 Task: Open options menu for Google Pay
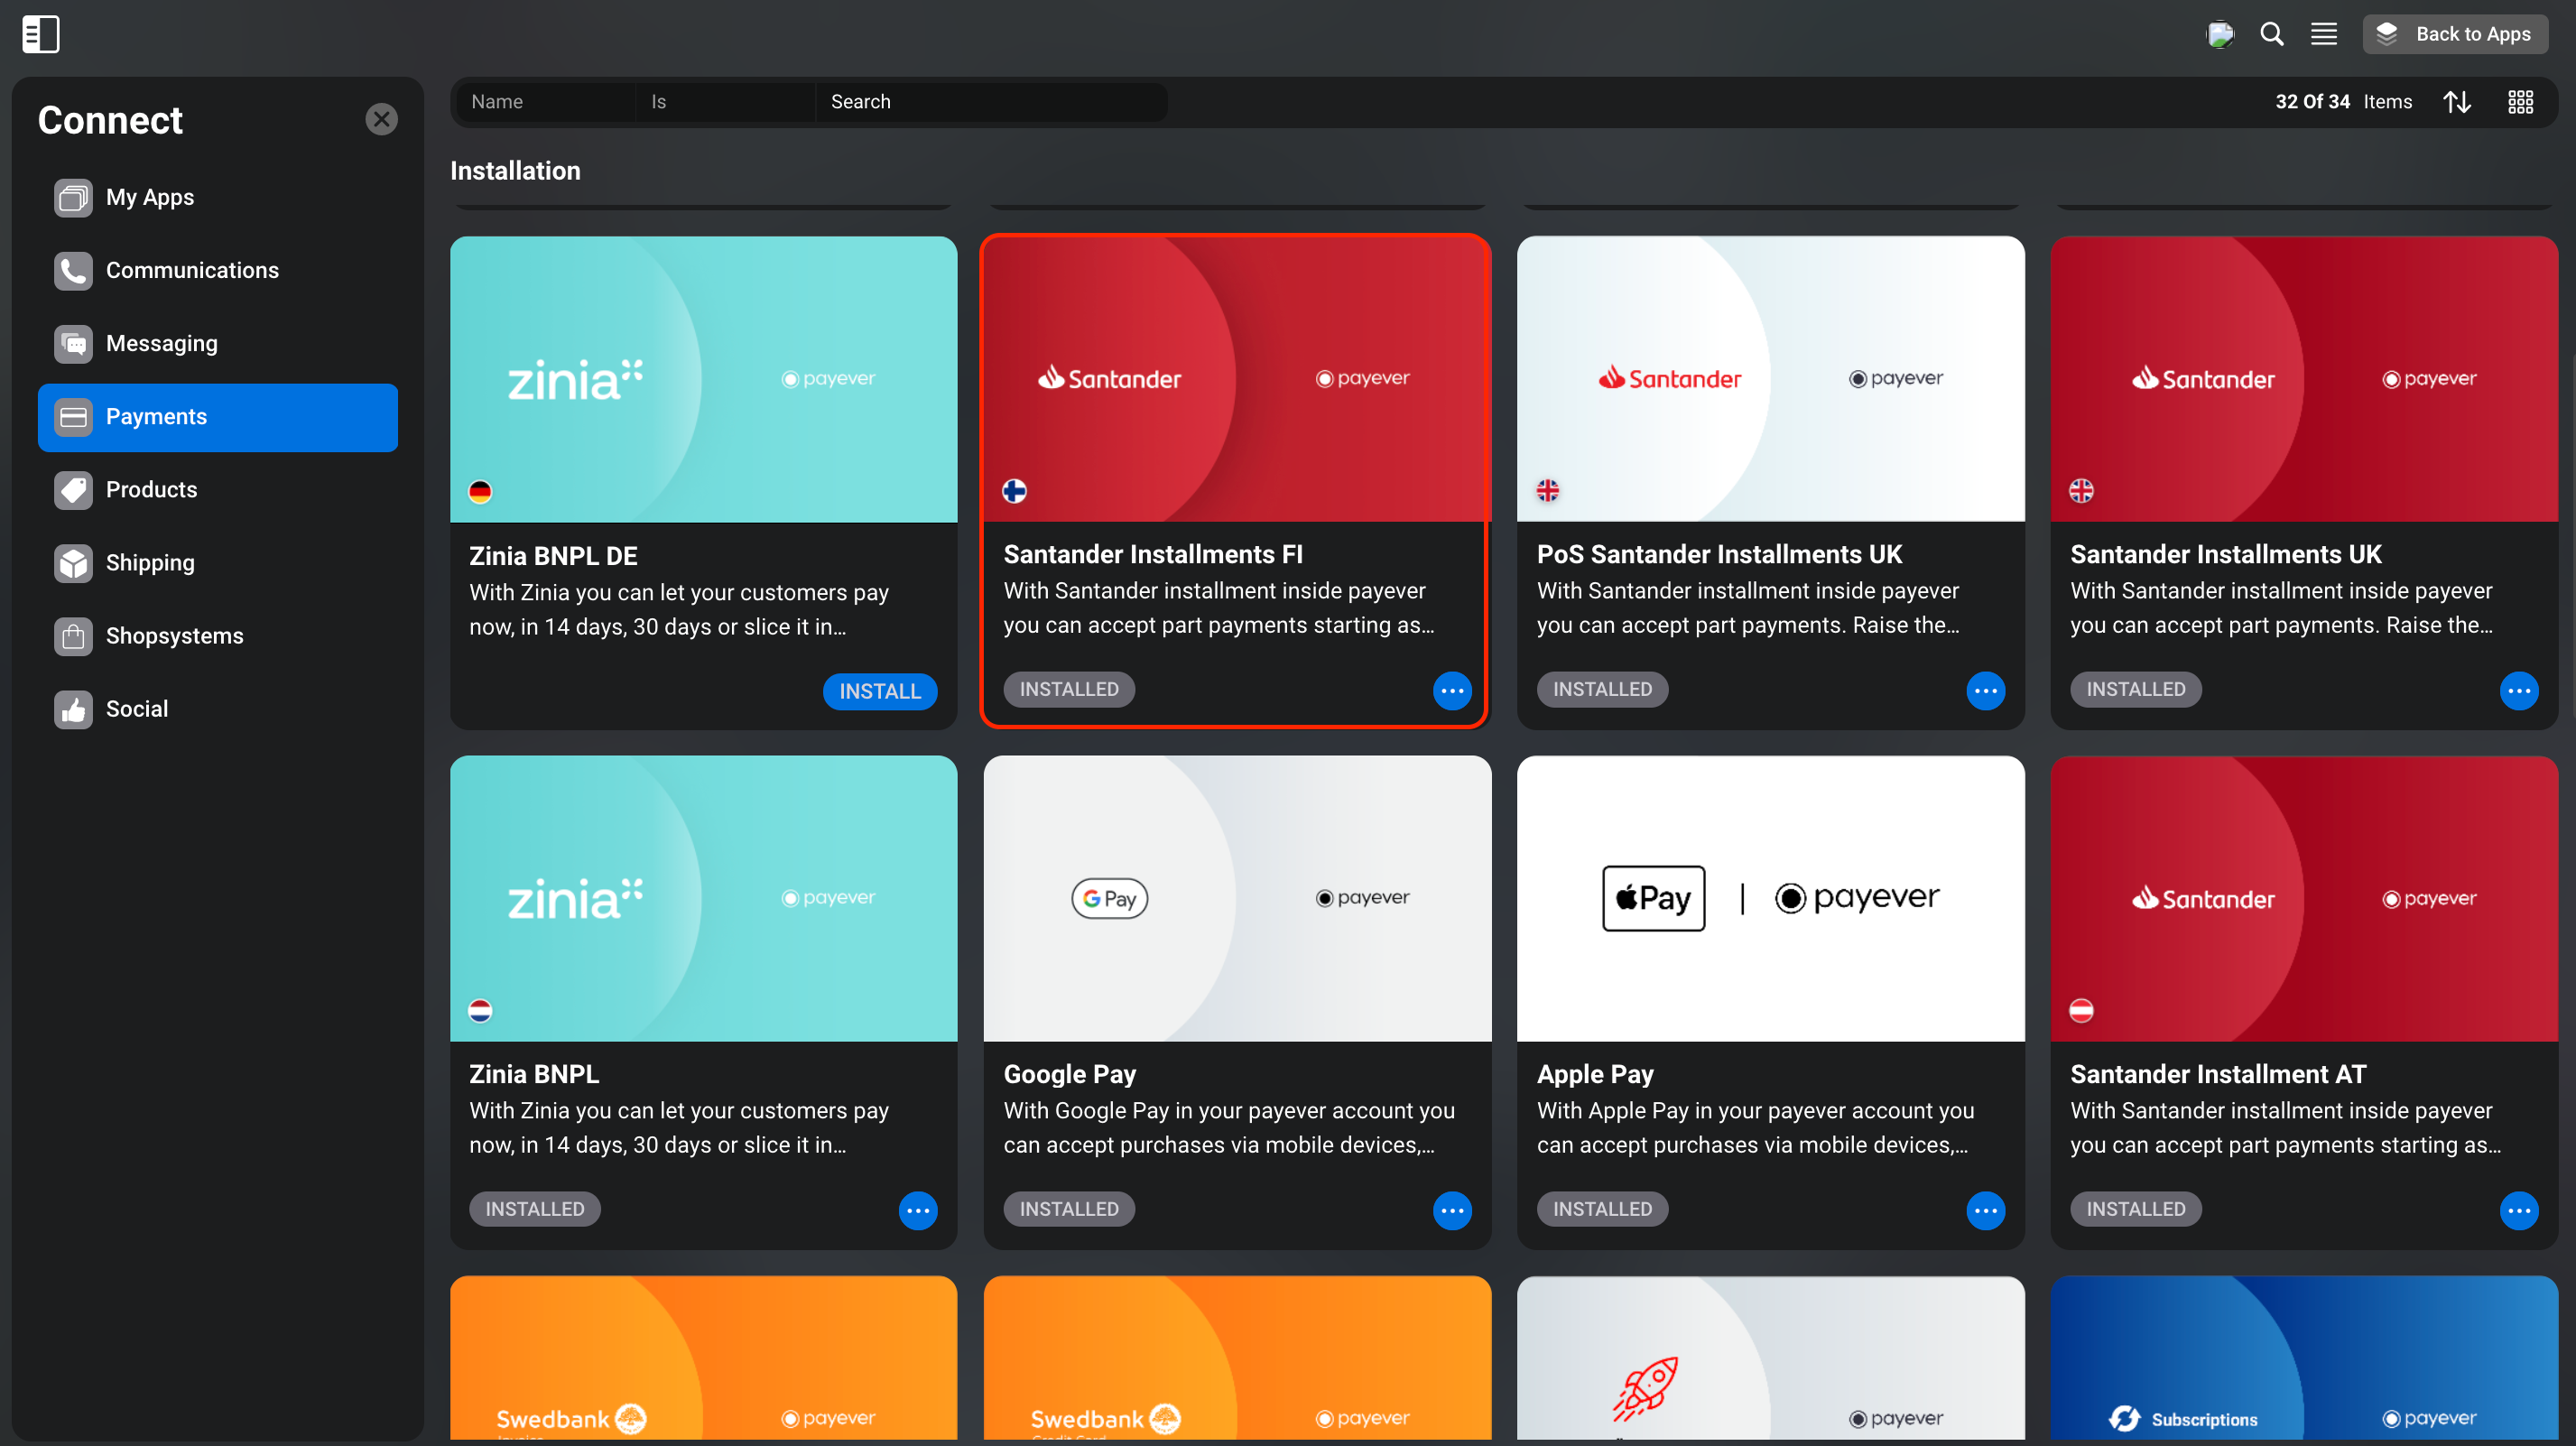(1452, 1211)
